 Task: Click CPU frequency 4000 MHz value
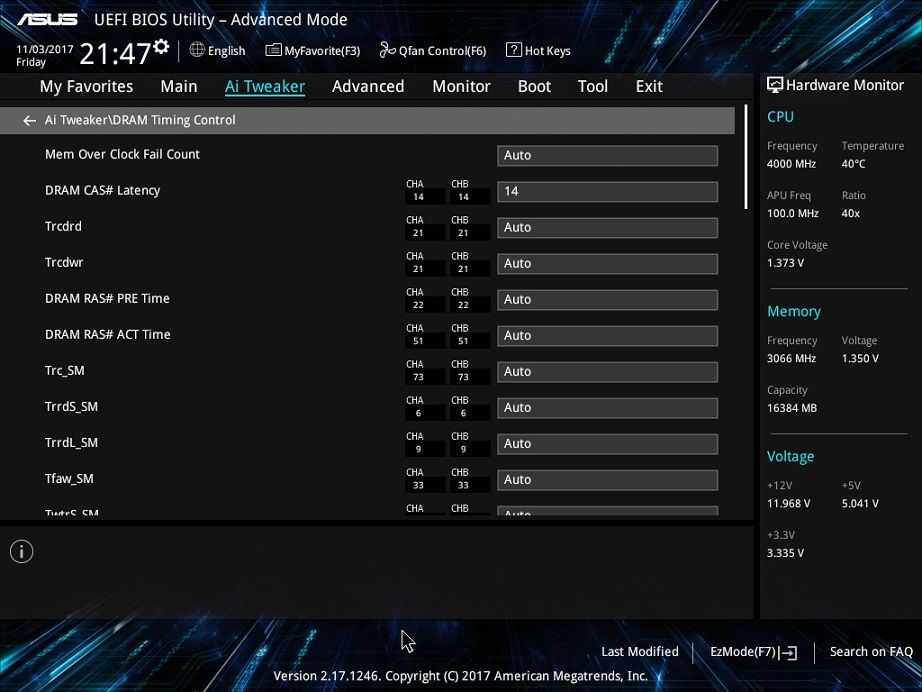[791, 164]
